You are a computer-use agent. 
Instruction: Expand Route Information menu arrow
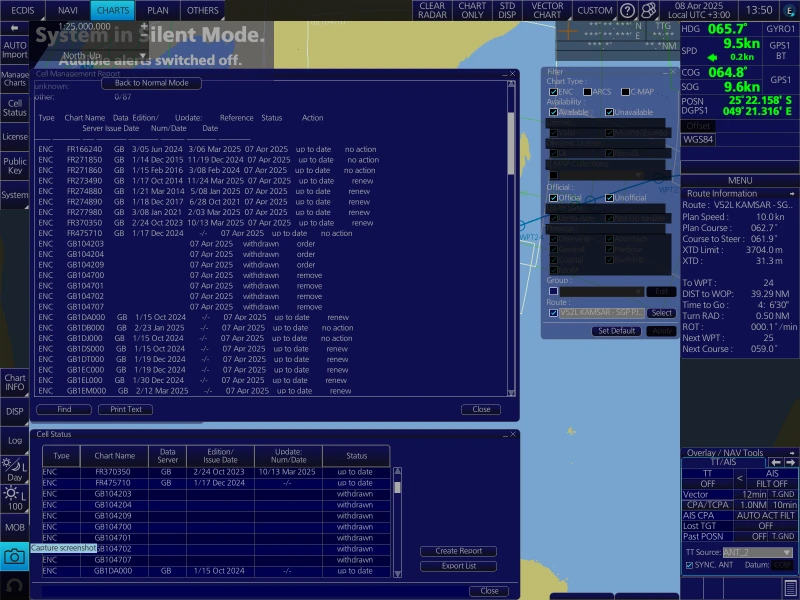point(792,194)
